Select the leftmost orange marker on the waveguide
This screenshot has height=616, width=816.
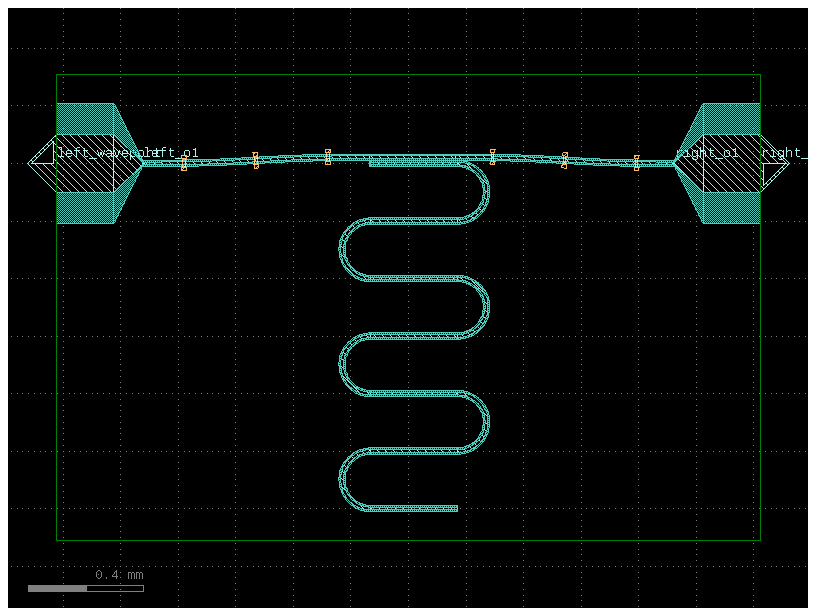click(184, 163)
